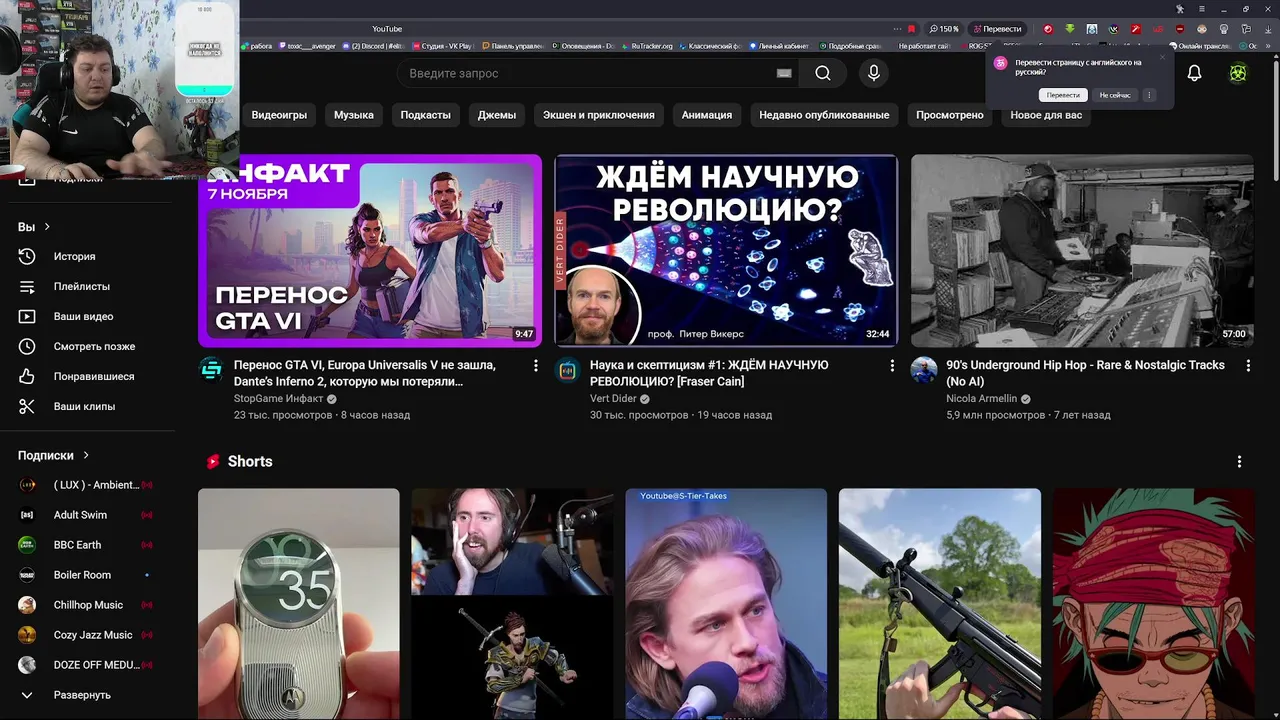Open the Рутракер bookmark in bookmarks bar
The width and height of the screenshot is (1280, 720).
click(x=648, y=46)
